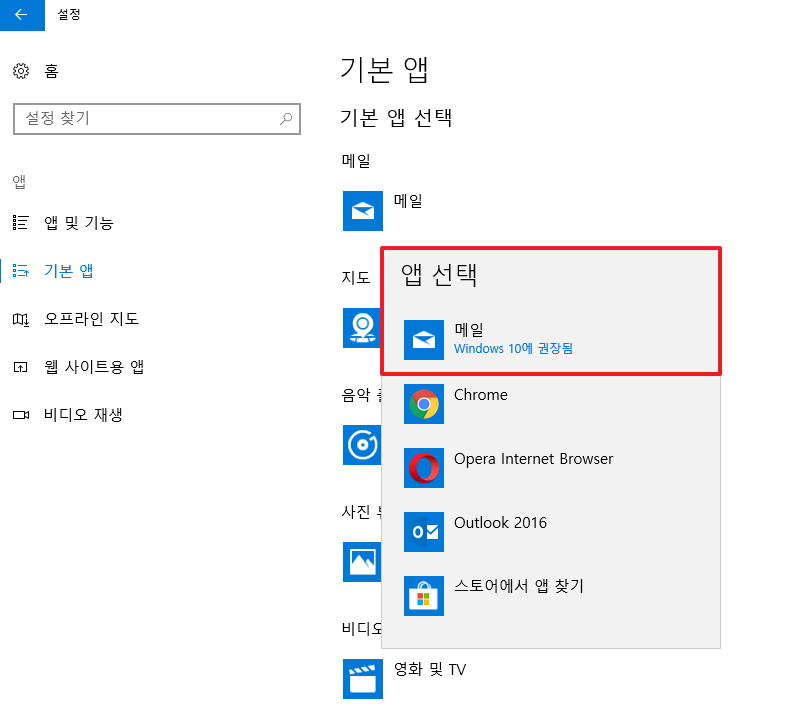Open 웹 사이트용 앱 in sidebar

point(94,367)
